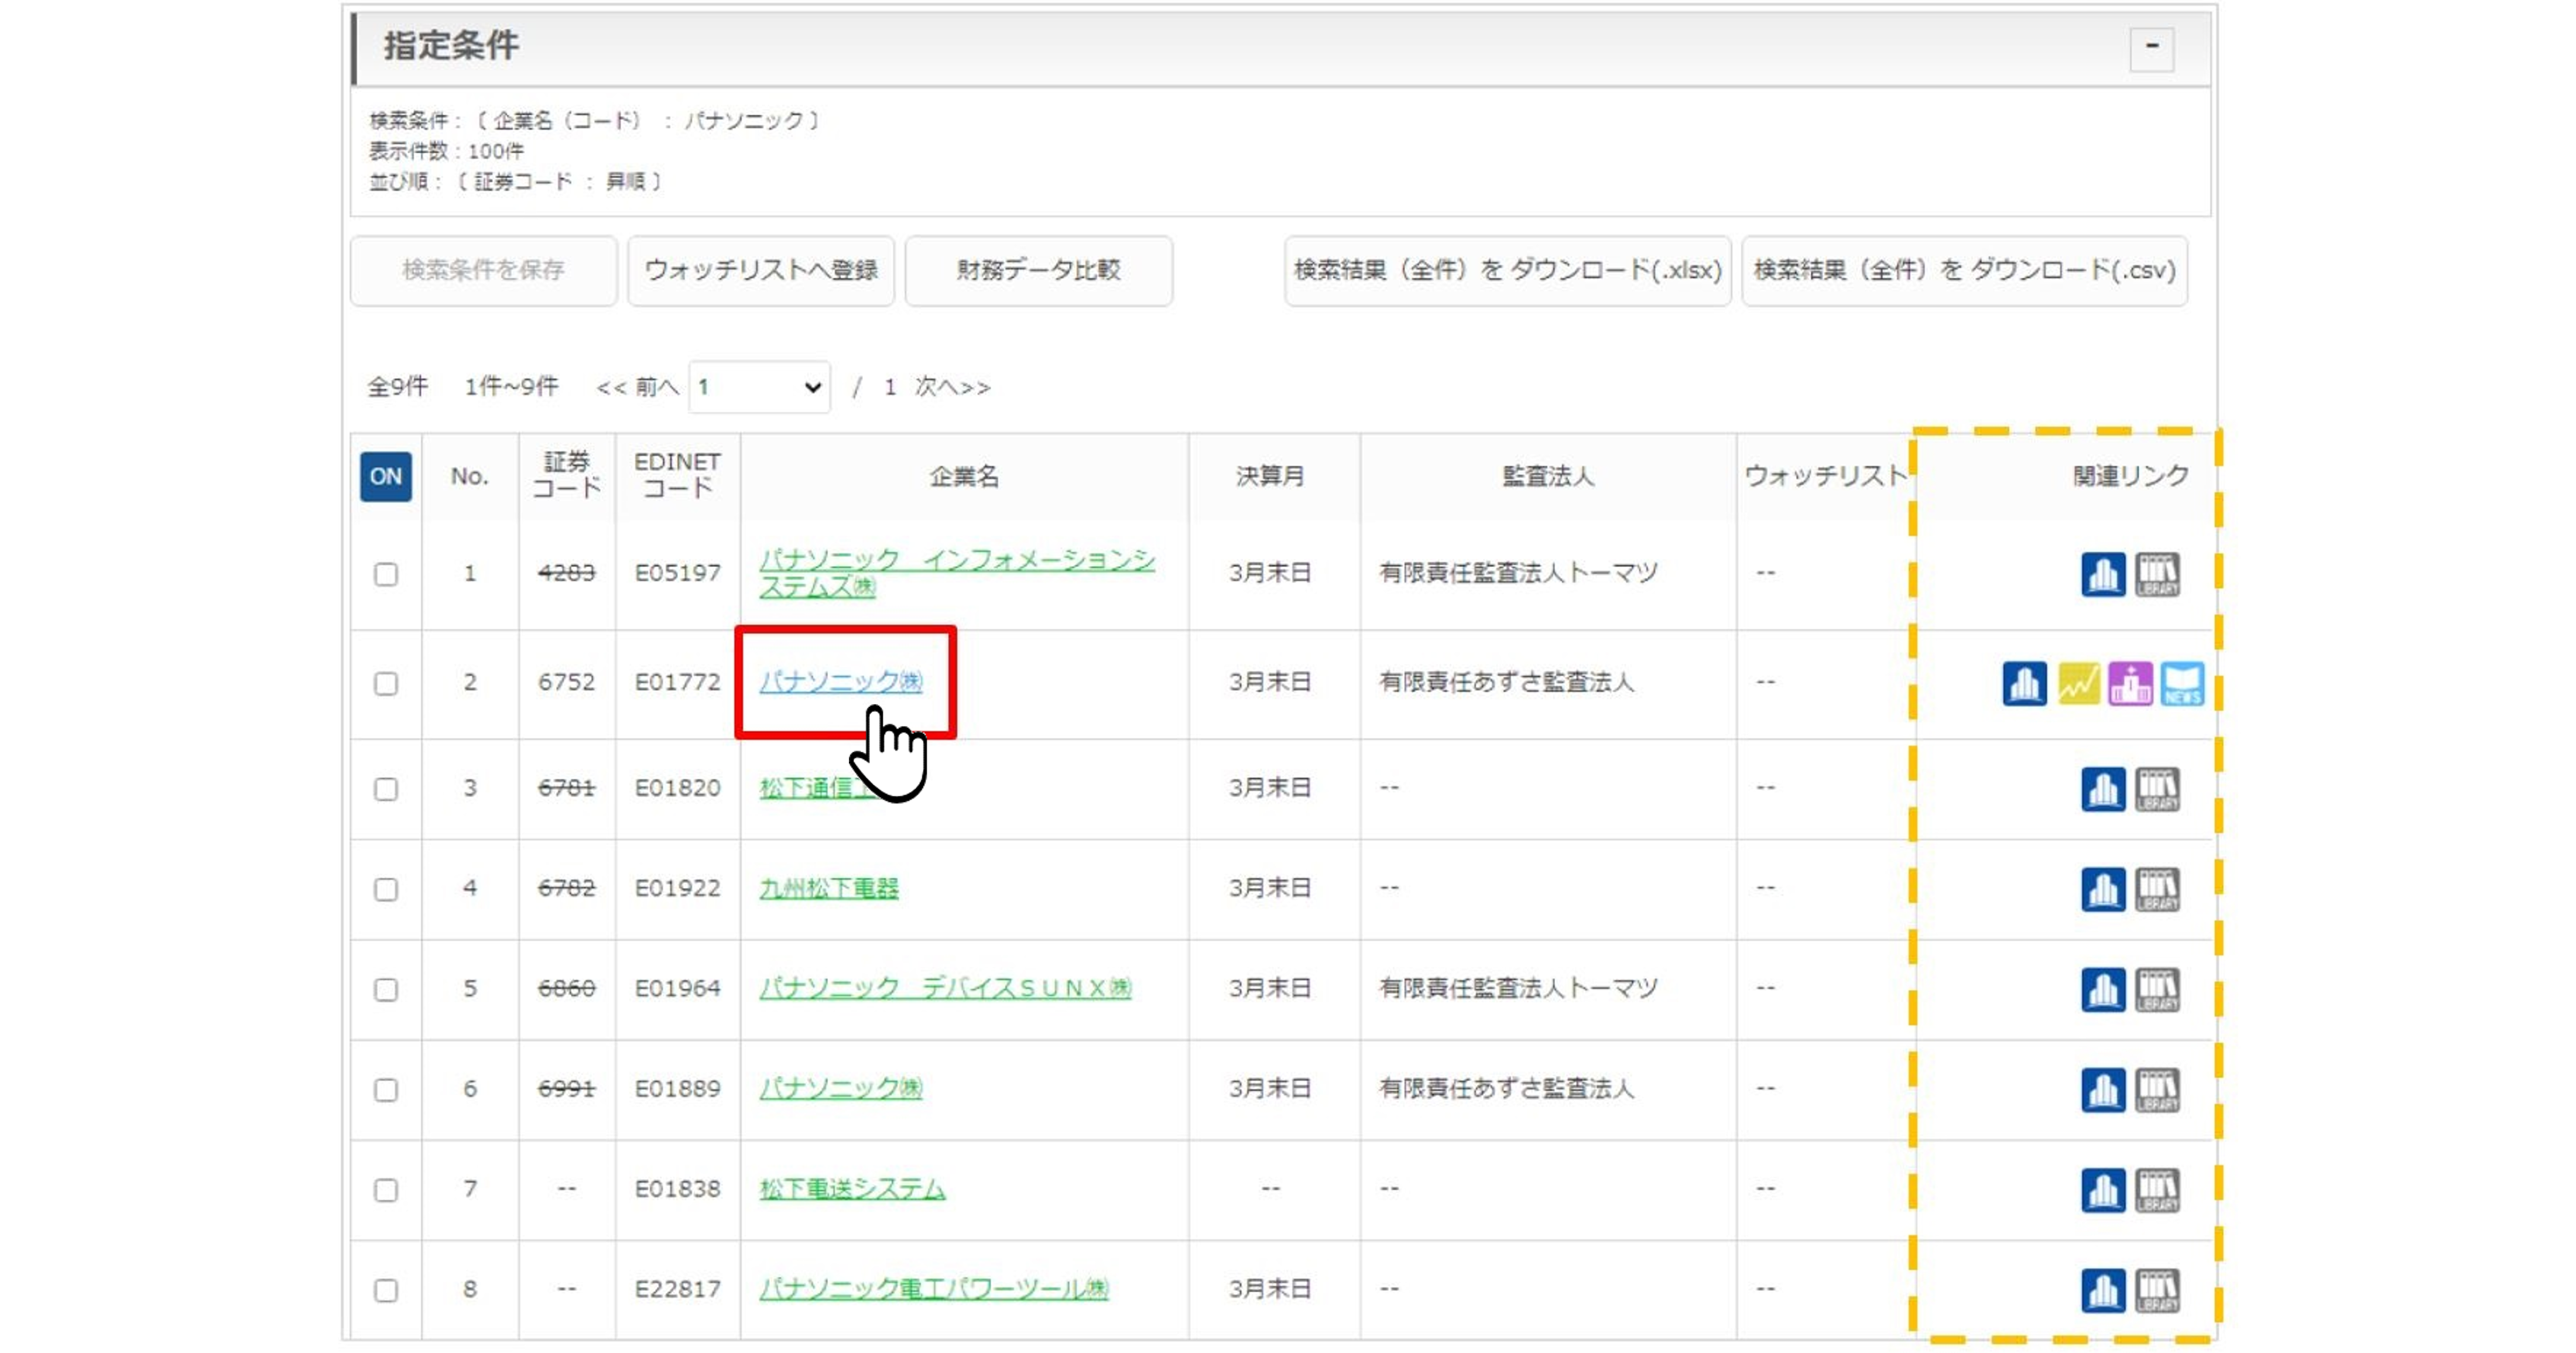Select checkbox for row 5 デバイスSUNX

tap(386, 989)
